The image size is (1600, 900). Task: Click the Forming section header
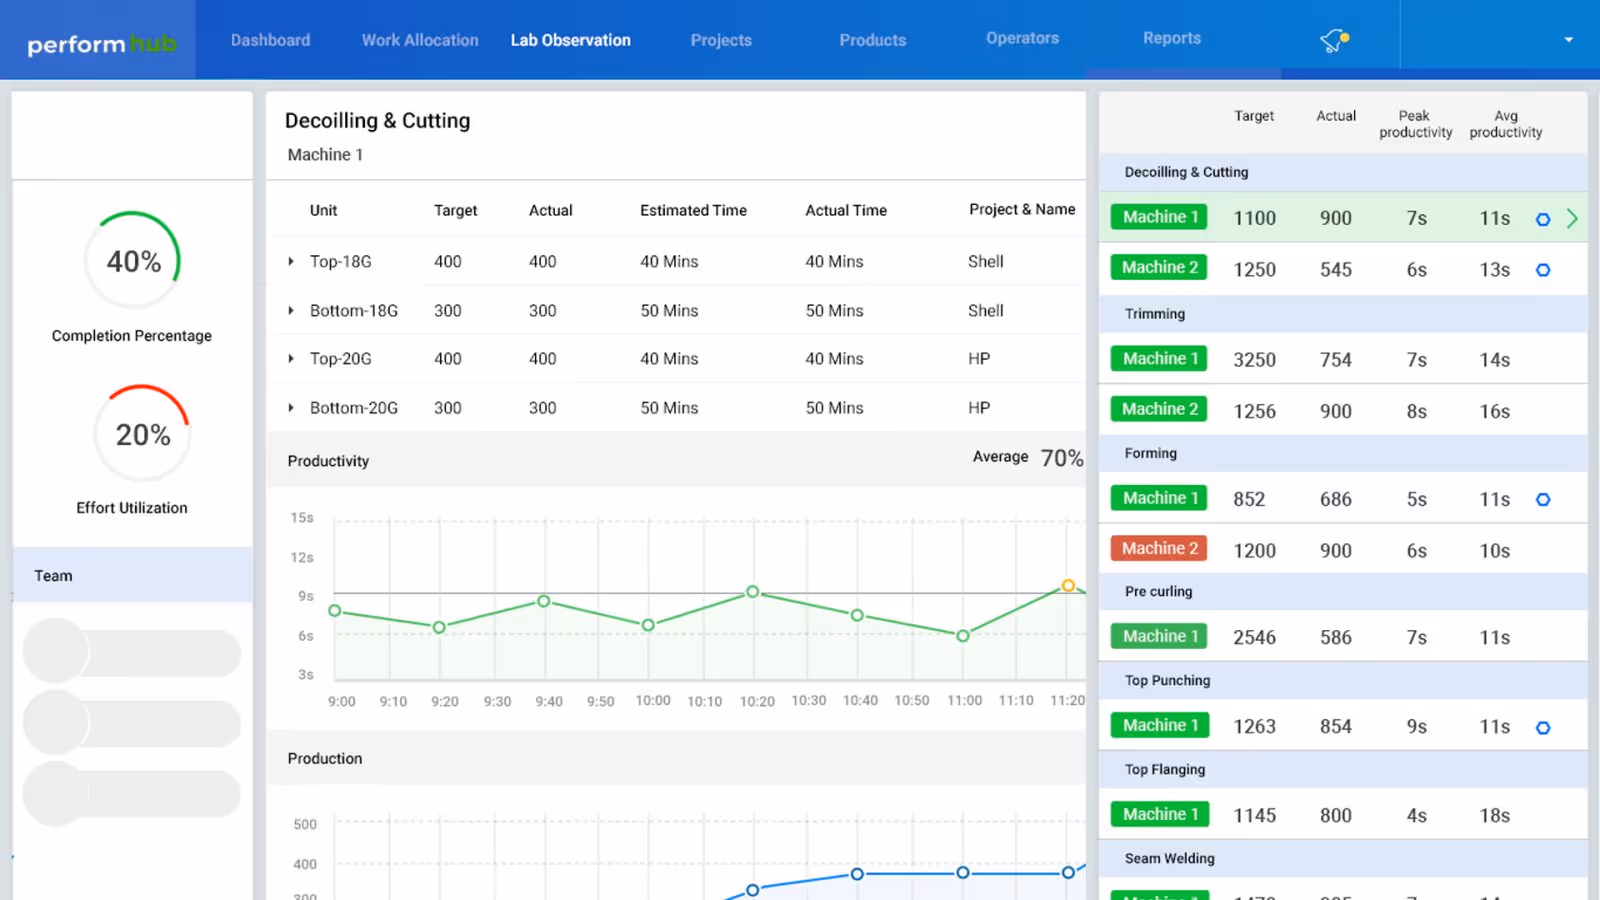click(1342, 453)
